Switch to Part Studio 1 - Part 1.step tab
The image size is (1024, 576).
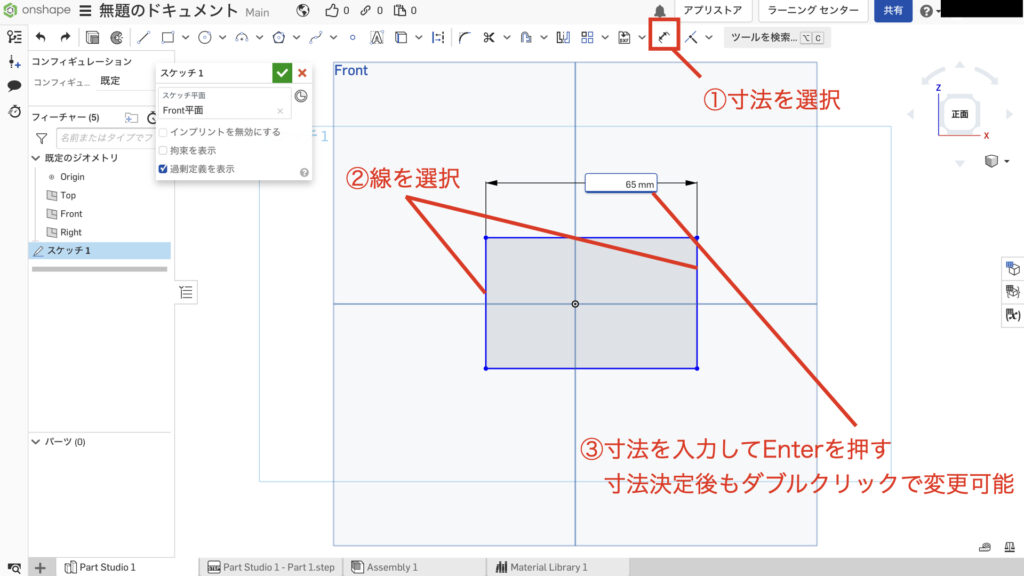tap(271, 567)
